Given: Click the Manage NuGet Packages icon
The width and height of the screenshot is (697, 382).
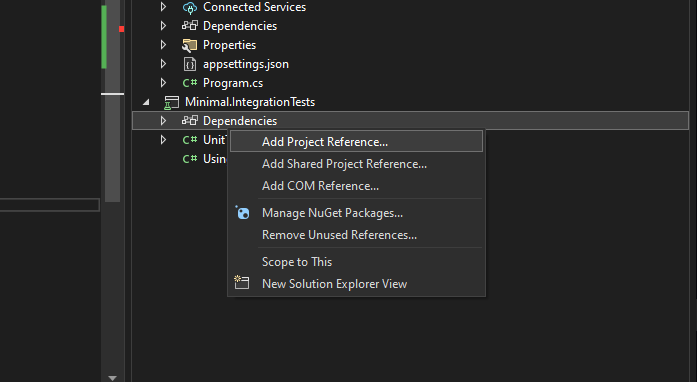Looking at the screenshot, I should pyautogui.click(x=242, y=213).
